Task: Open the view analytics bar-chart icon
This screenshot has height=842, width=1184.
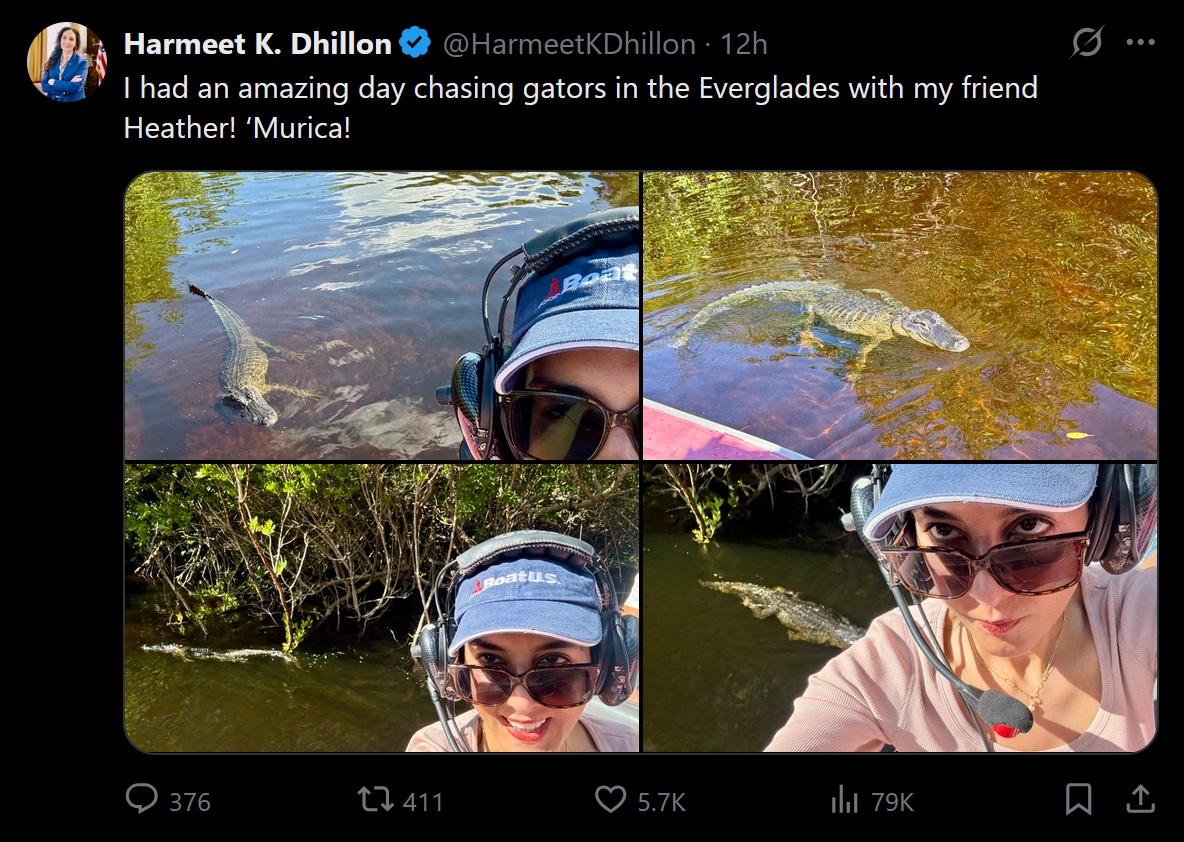Action: click(845, 799)
